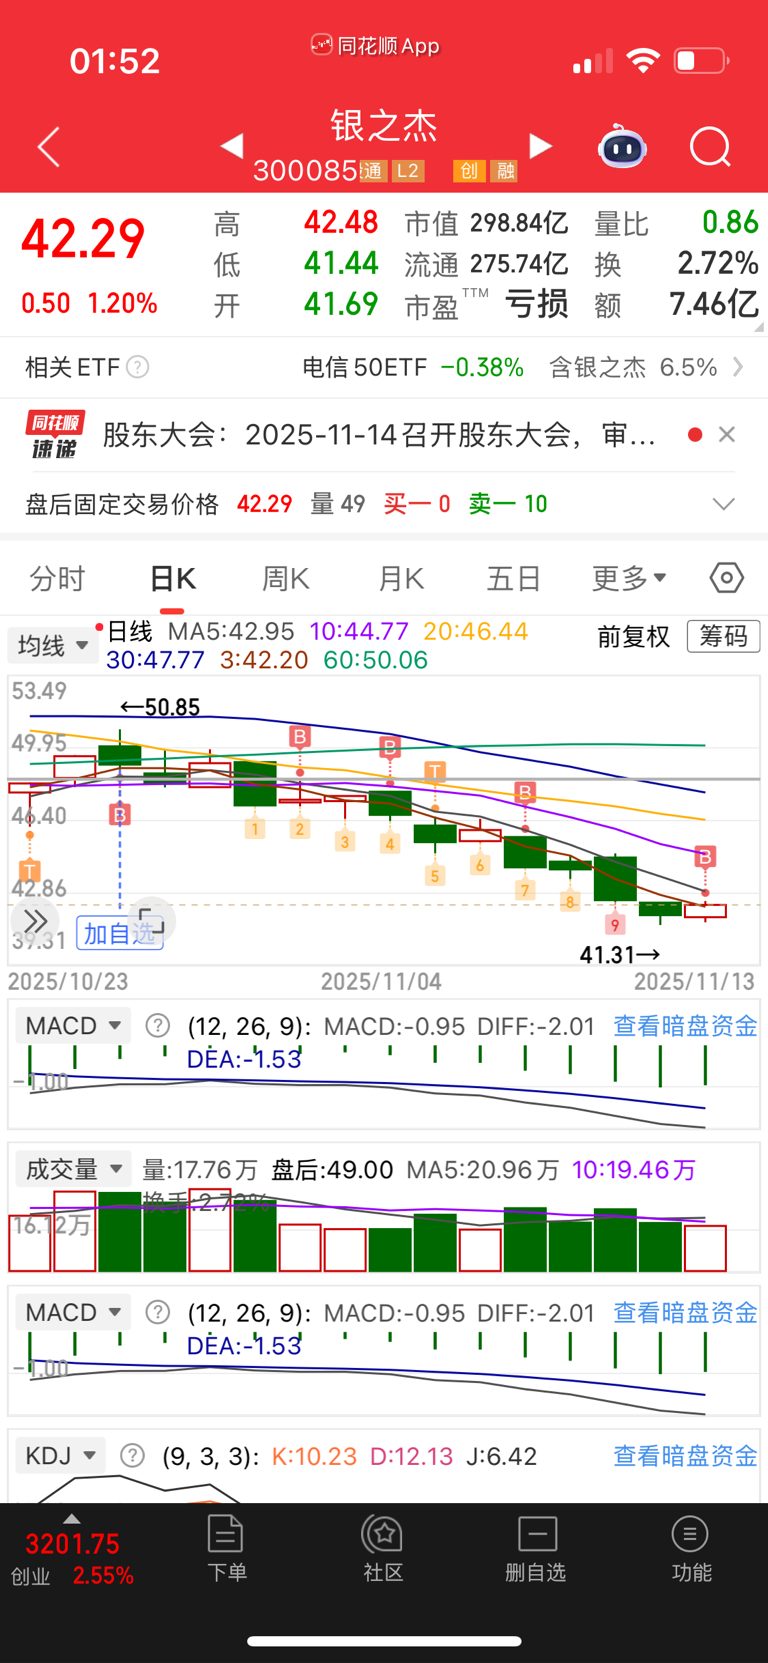Tap 下单 in bottom bar

[x=226, y=1550]
